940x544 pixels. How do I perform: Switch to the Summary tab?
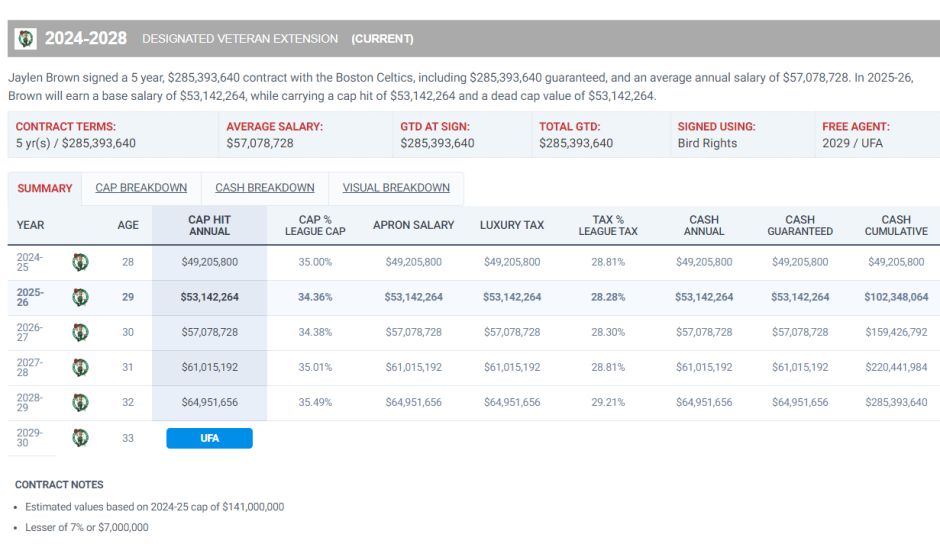pyautogui.click(x=45, y=188)
